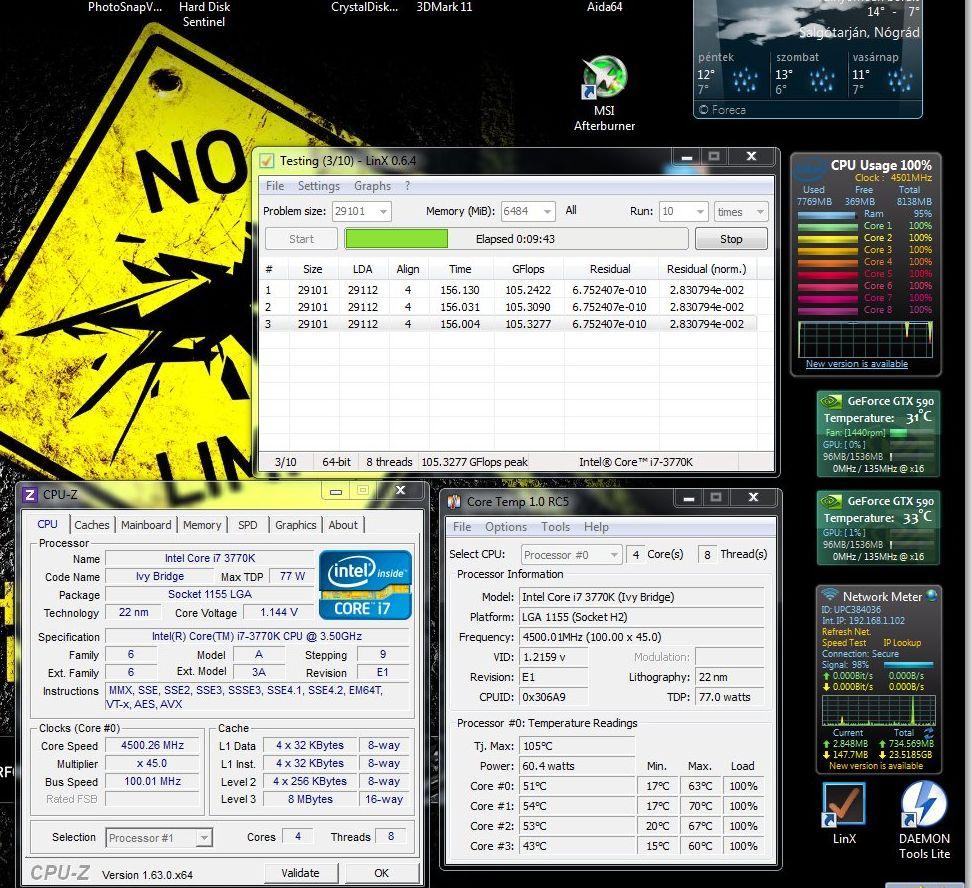Viewport: 972px width, 888px height.
Task: Click the Intel logo in CPU Usage gadget
Action: (810, 170)
